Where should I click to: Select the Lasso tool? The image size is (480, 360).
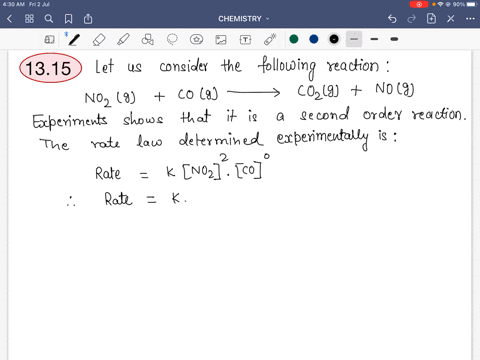coord(172,39)
